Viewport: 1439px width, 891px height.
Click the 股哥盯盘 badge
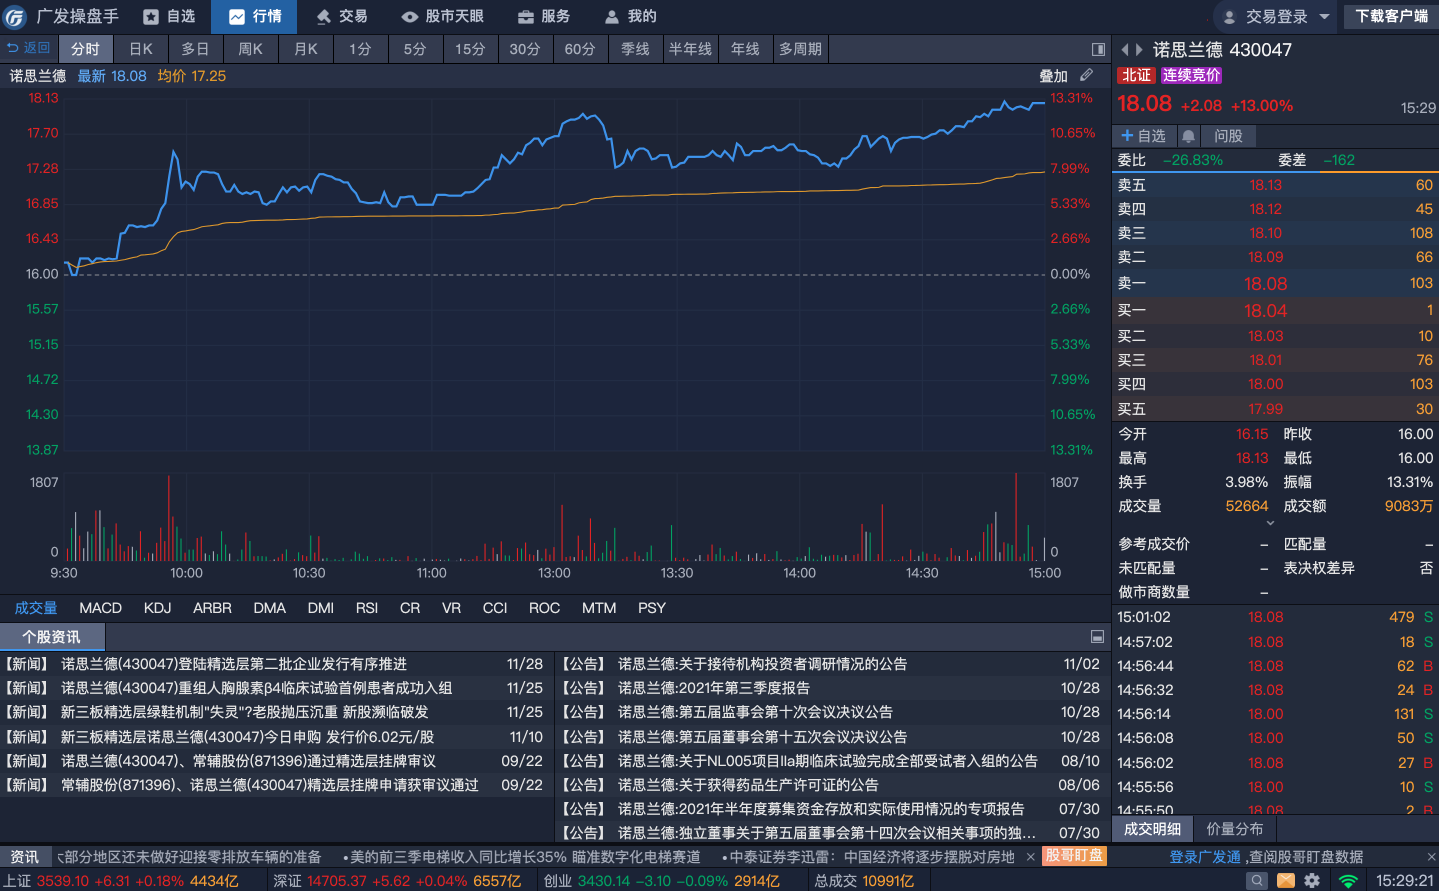click(1075, 856)
